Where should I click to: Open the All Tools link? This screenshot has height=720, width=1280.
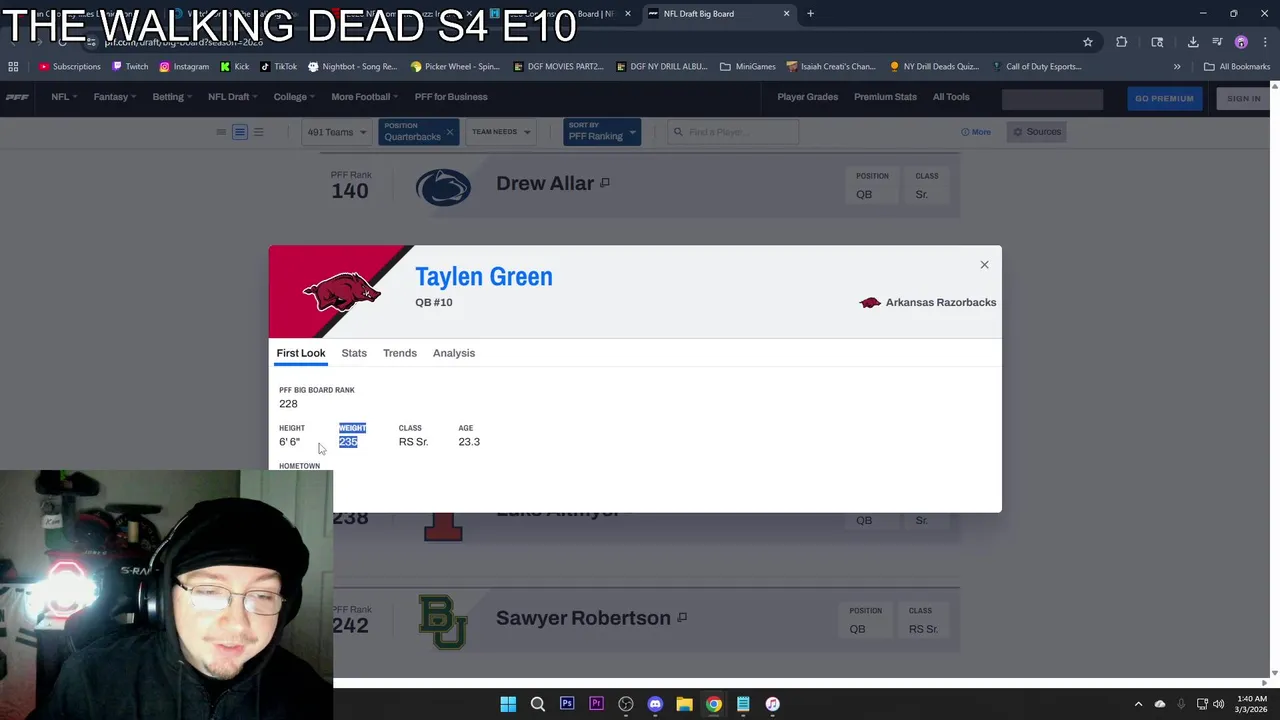[x=951, y=97]
